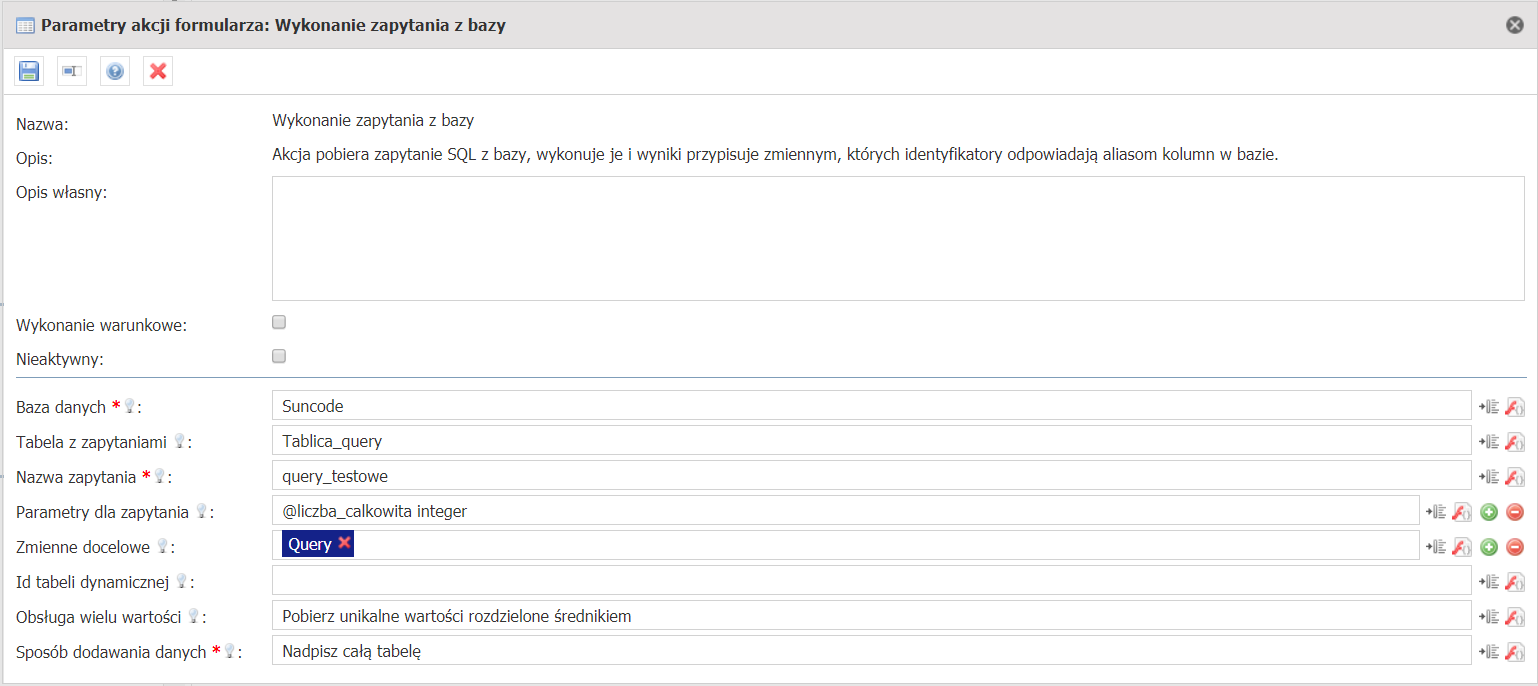Enable the Wykonanie warunkowe checkbox
Screen dimensions: 1538x686
(x=279, y=322)
